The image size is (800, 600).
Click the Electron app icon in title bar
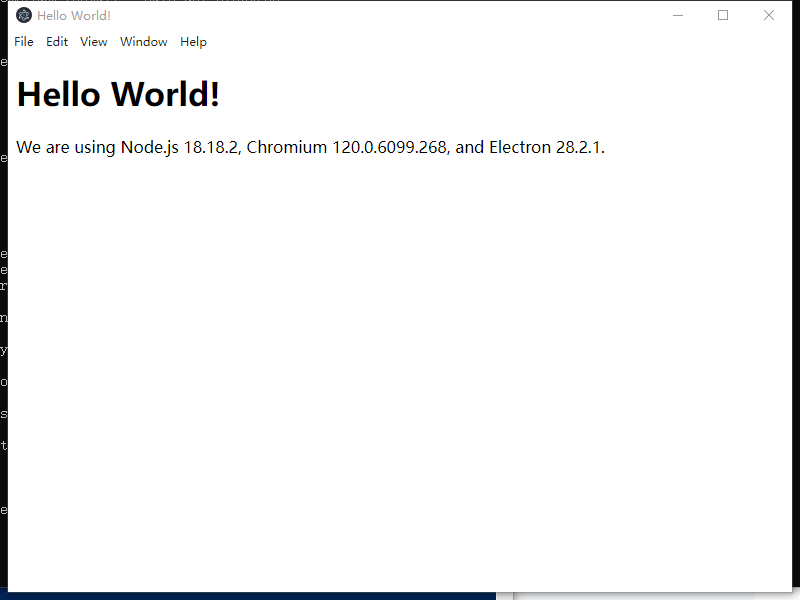23,15
